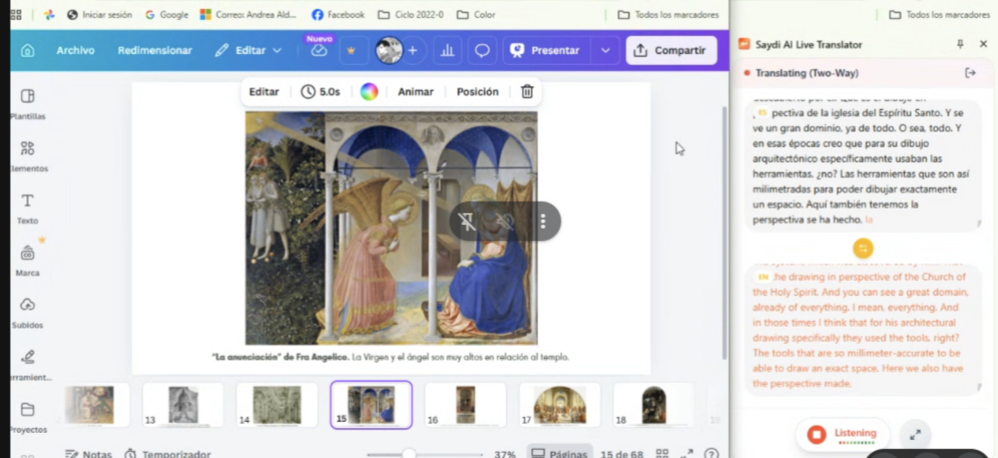Pin the Saydi AI Live Translator panel
This screenshot has width=998, height=458.
pos(960,45)
